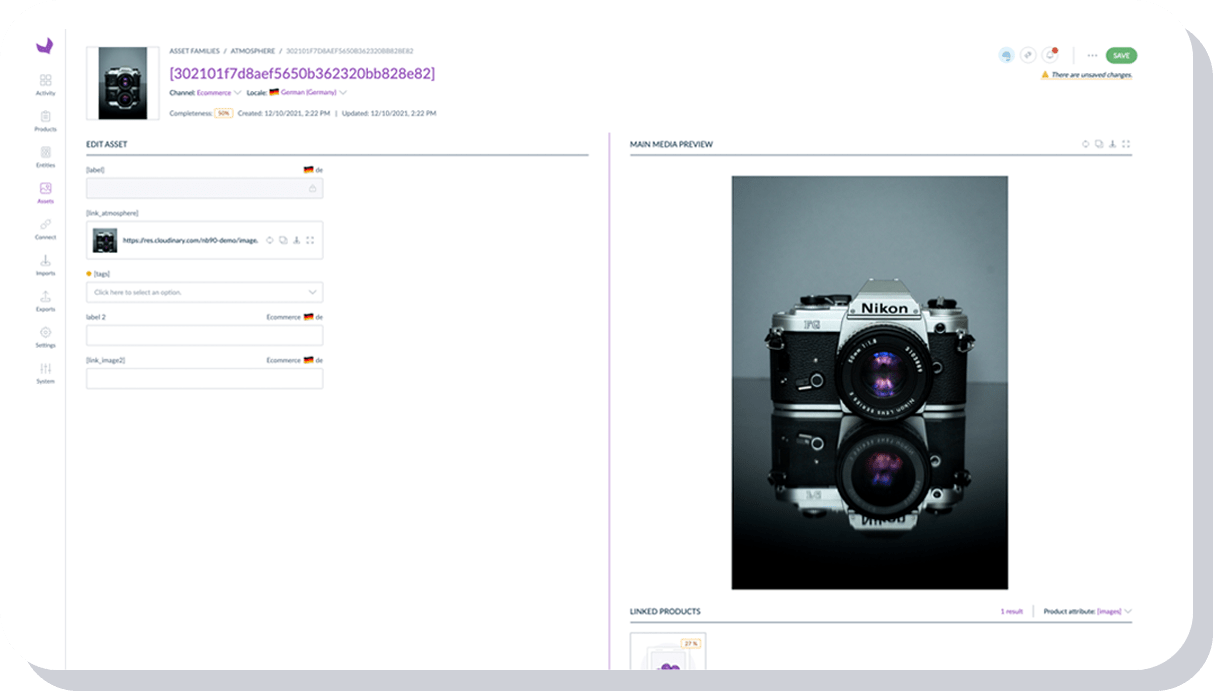Click the green Save button
This screenshot has width=1213, height=692.
[1121, 56]
